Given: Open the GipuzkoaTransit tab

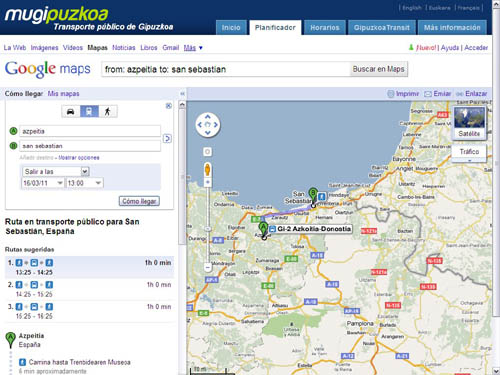Looking at the screenshot, I should pos(382,28).
